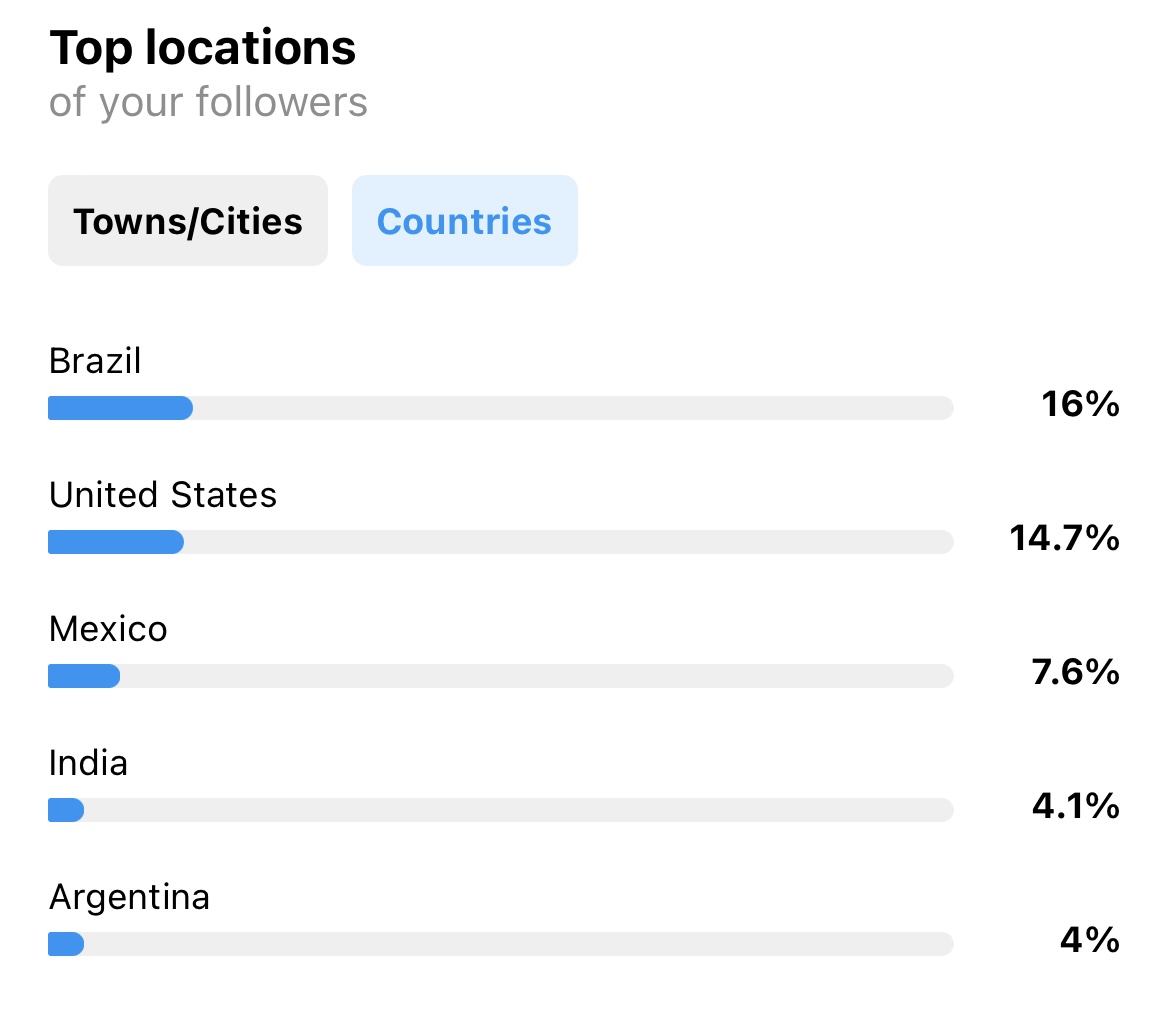Click the 4.1% percentage value
Image resolution: width=1170 pixels, height=1033 pixels.
pyautogui.click(x=1076, y=806)
